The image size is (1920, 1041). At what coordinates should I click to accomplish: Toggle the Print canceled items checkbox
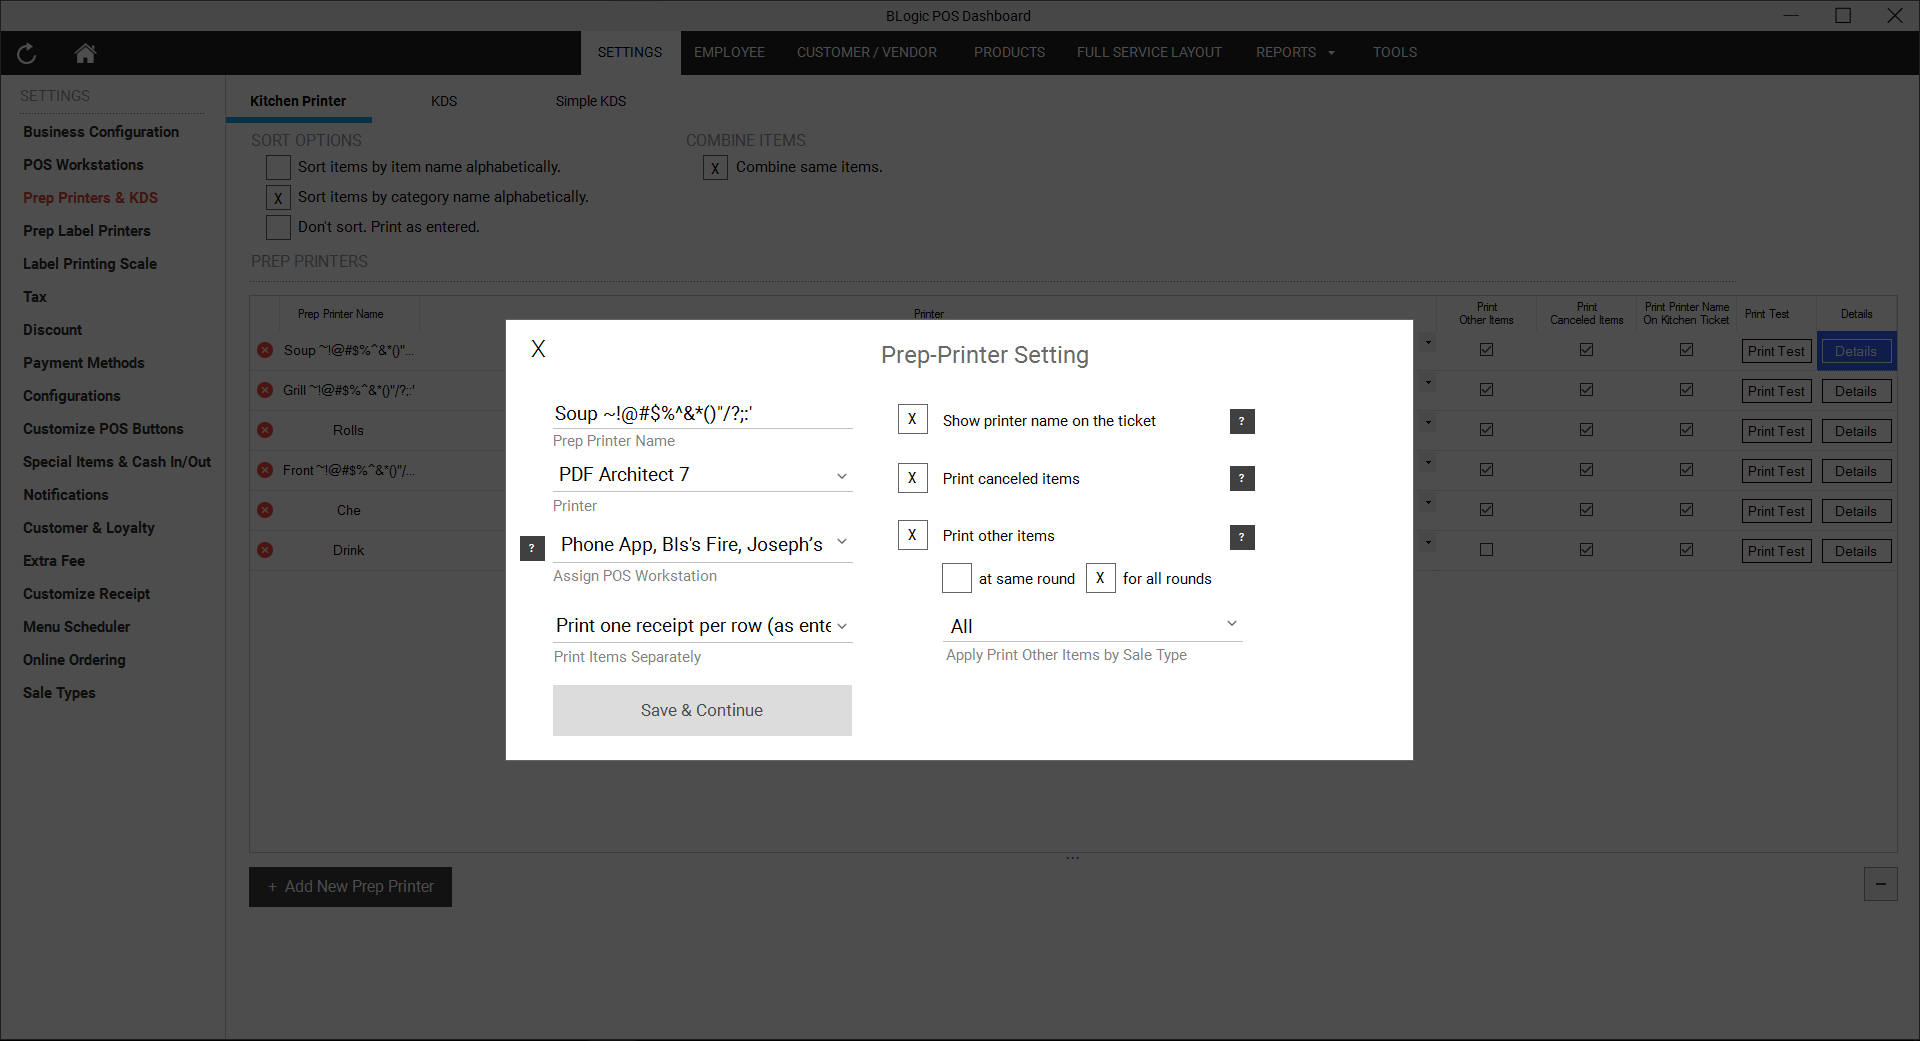pyautogui.click(x=912, y=478)
